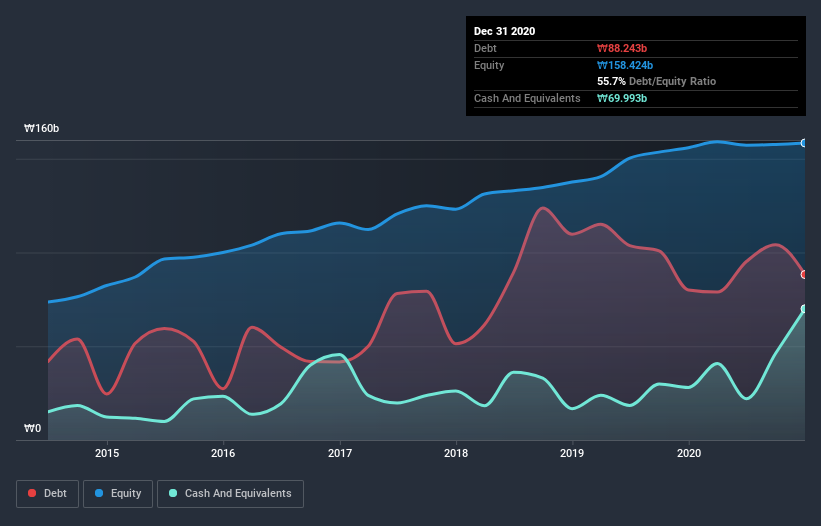
Task: Select the blue Equity endpoint marker on chart
Action: tap(804, 143)
